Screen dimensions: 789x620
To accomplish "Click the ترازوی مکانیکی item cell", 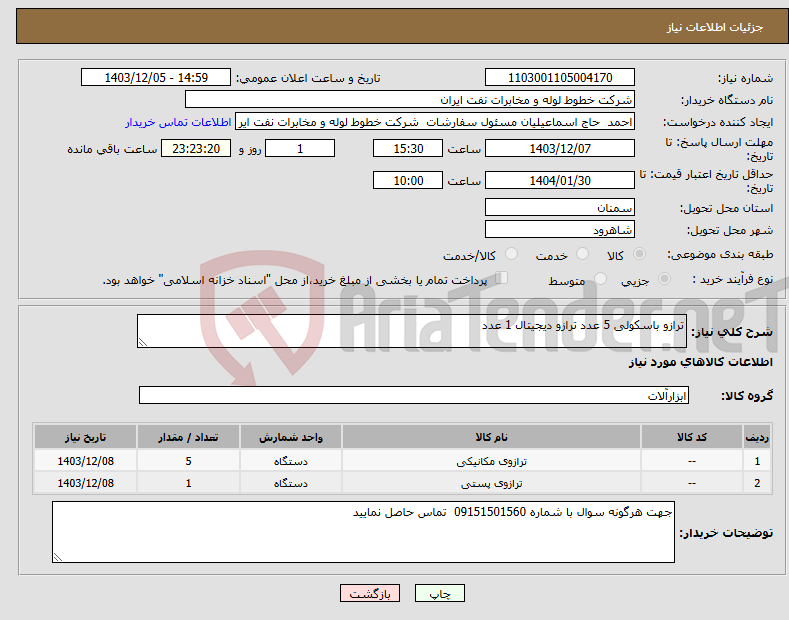I will pyautogui.click(x=491, y=461).
